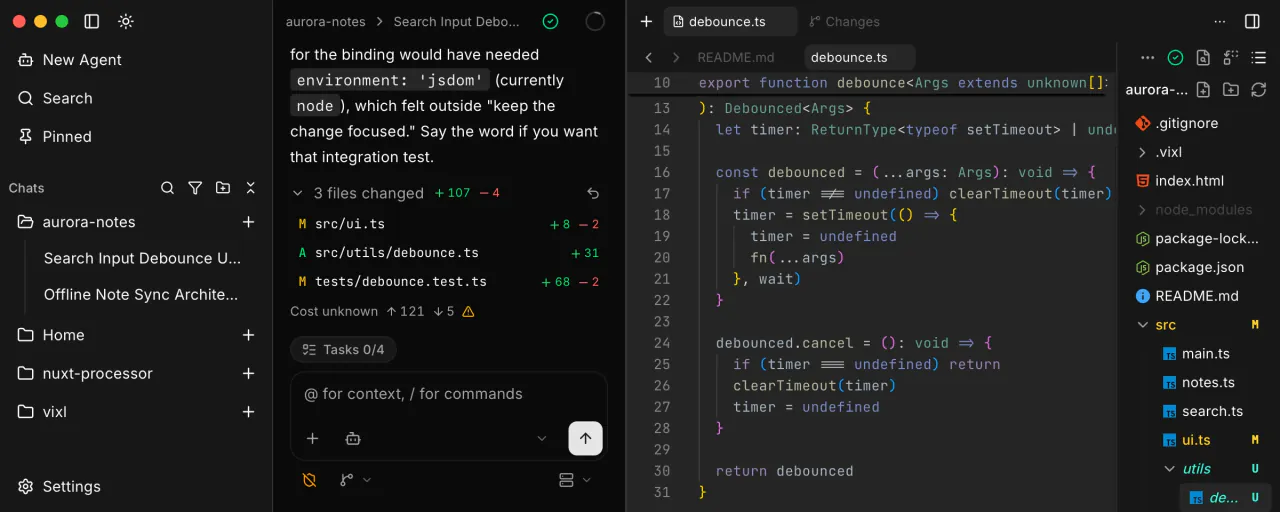Send message with the up-arrow button
The height and width of the screenshot is (512, 1280).
(x=585, y=438)
